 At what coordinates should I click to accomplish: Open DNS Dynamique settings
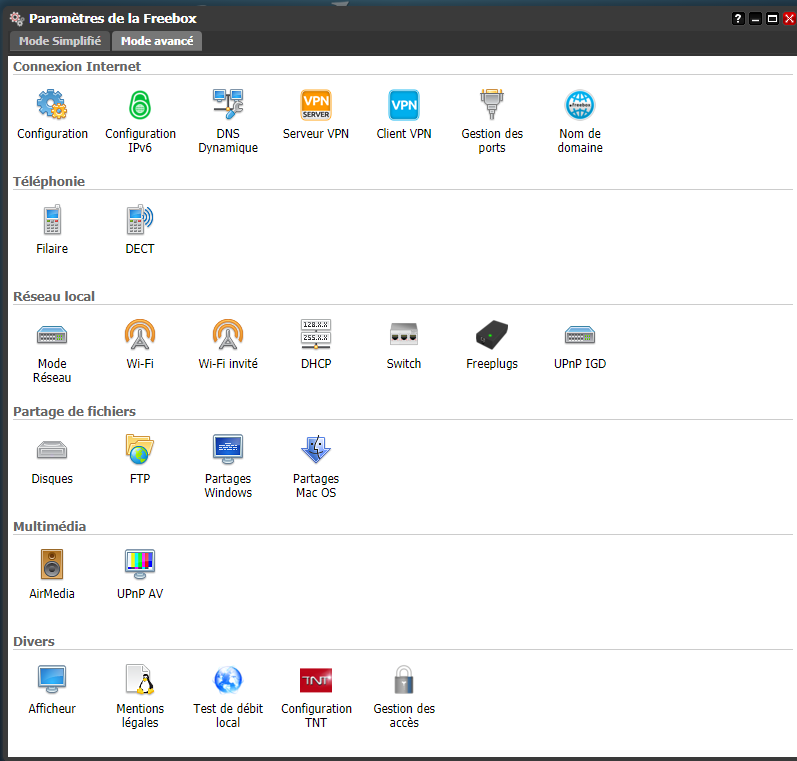click(x=228, y=105)
